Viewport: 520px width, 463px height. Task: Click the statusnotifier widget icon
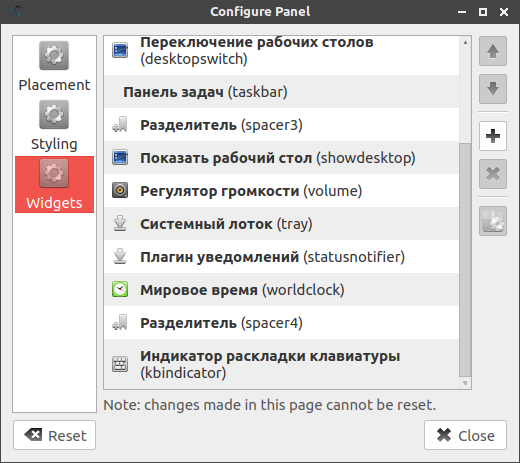pyautogui.click(x=120, y=257)
